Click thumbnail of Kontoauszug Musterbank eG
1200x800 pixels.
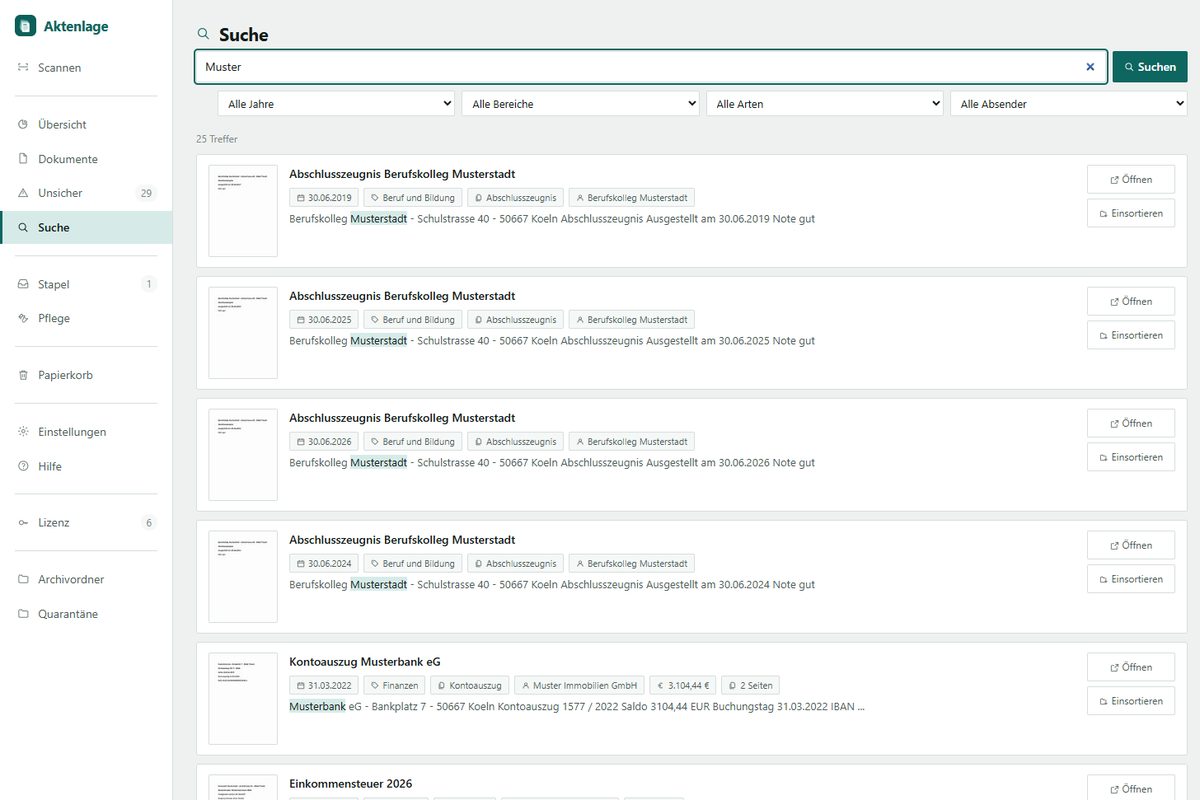click(x=243, y=699)
